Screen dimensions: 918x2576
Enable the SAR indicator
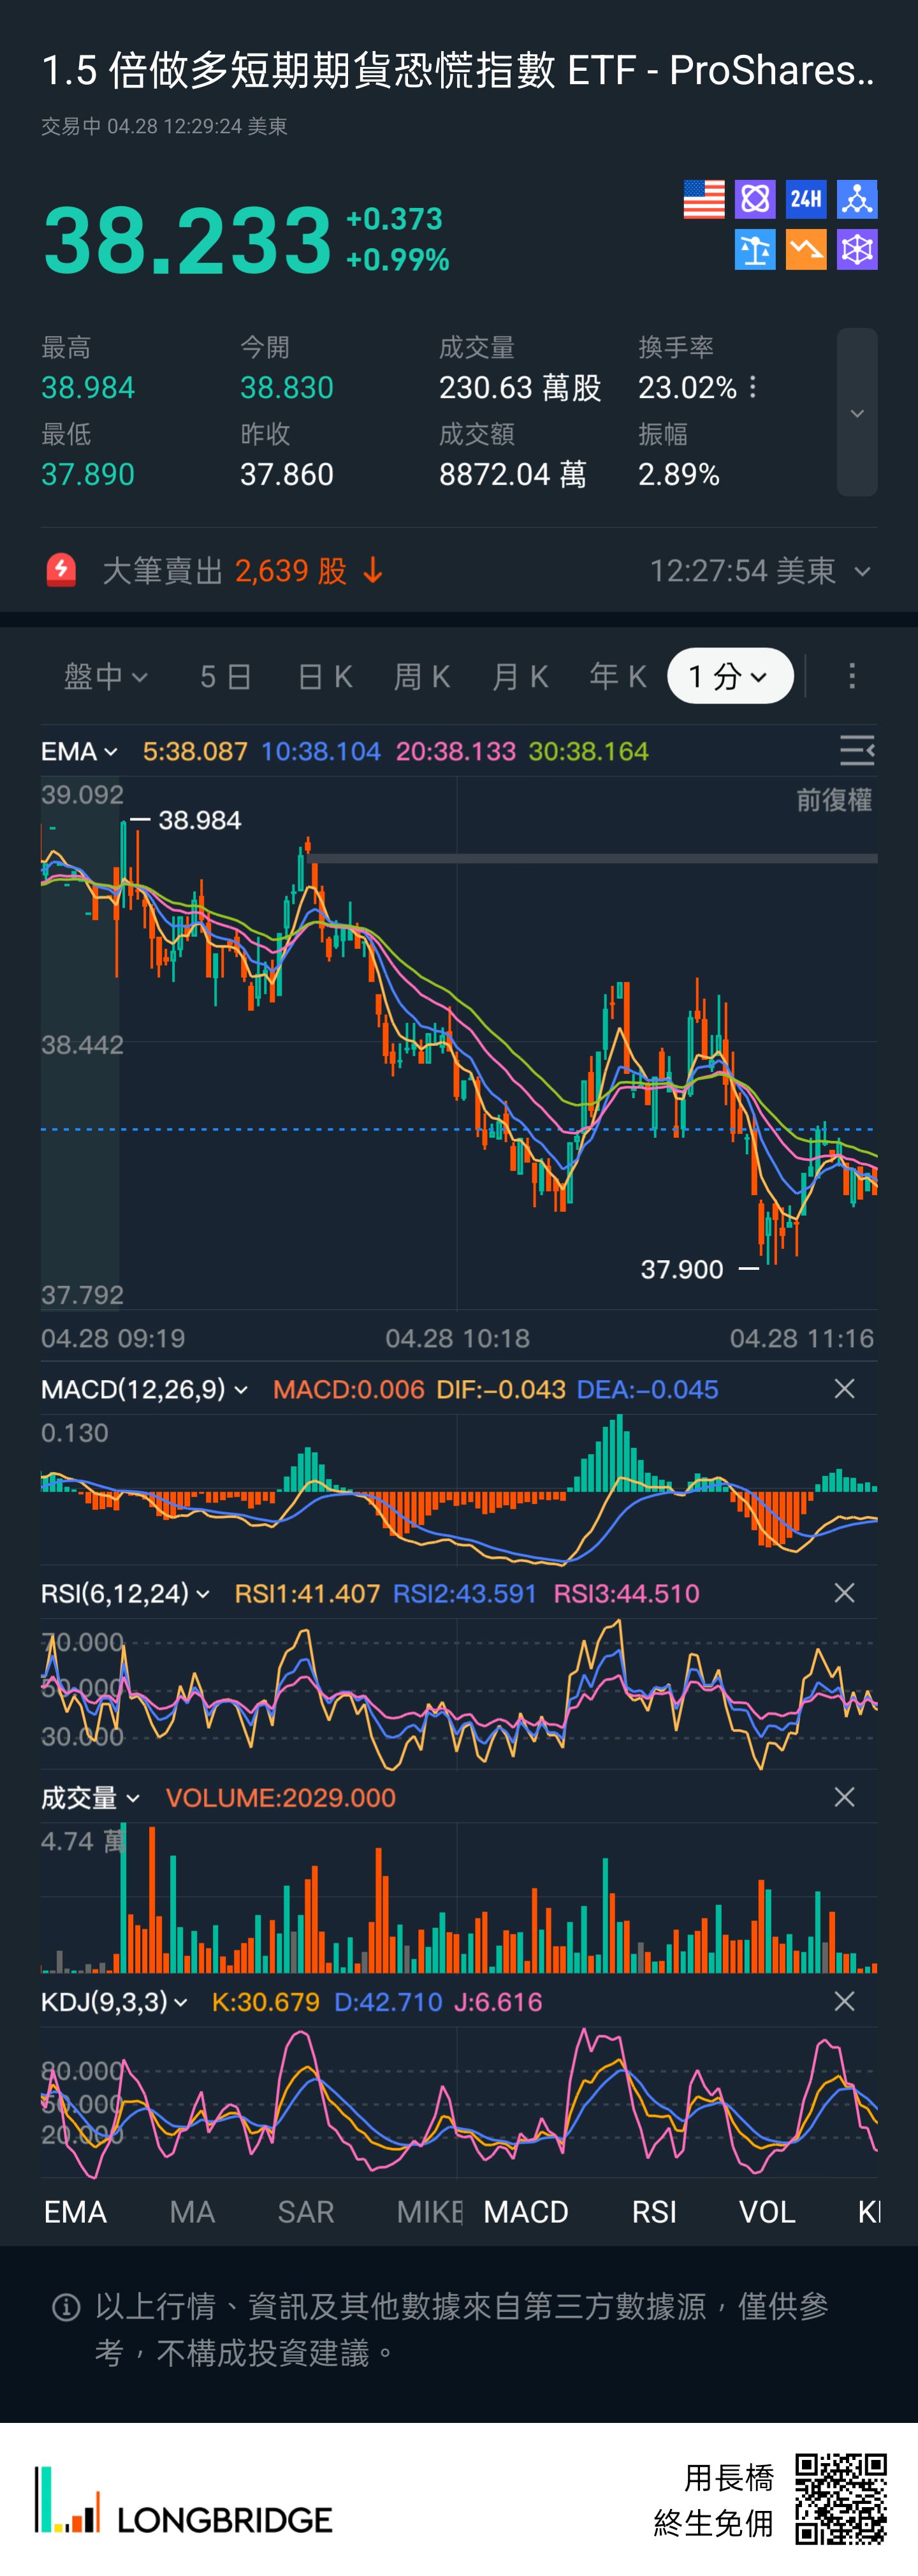click(305, 2212)
